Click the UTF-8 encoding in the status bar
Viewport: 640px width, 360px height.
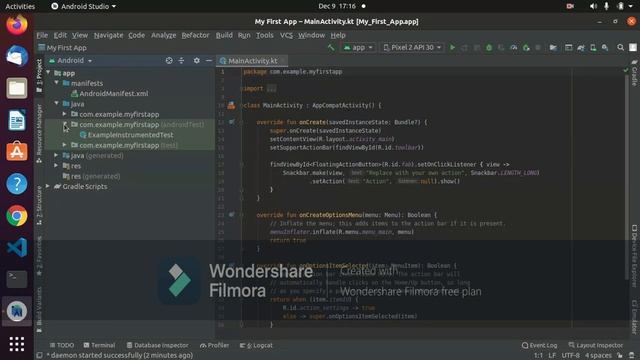pos(570,356)
